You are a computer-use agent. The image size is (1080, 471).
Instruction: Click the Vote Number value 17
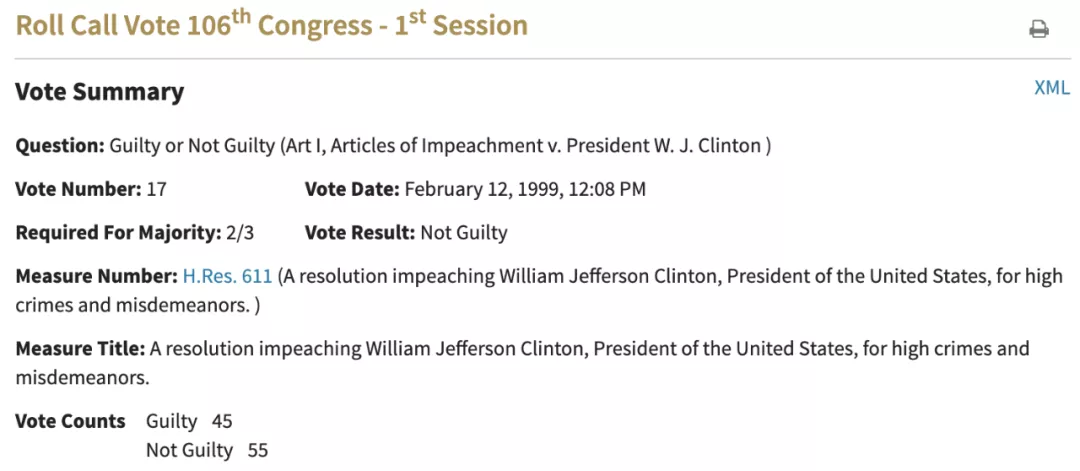coord(156,189)
